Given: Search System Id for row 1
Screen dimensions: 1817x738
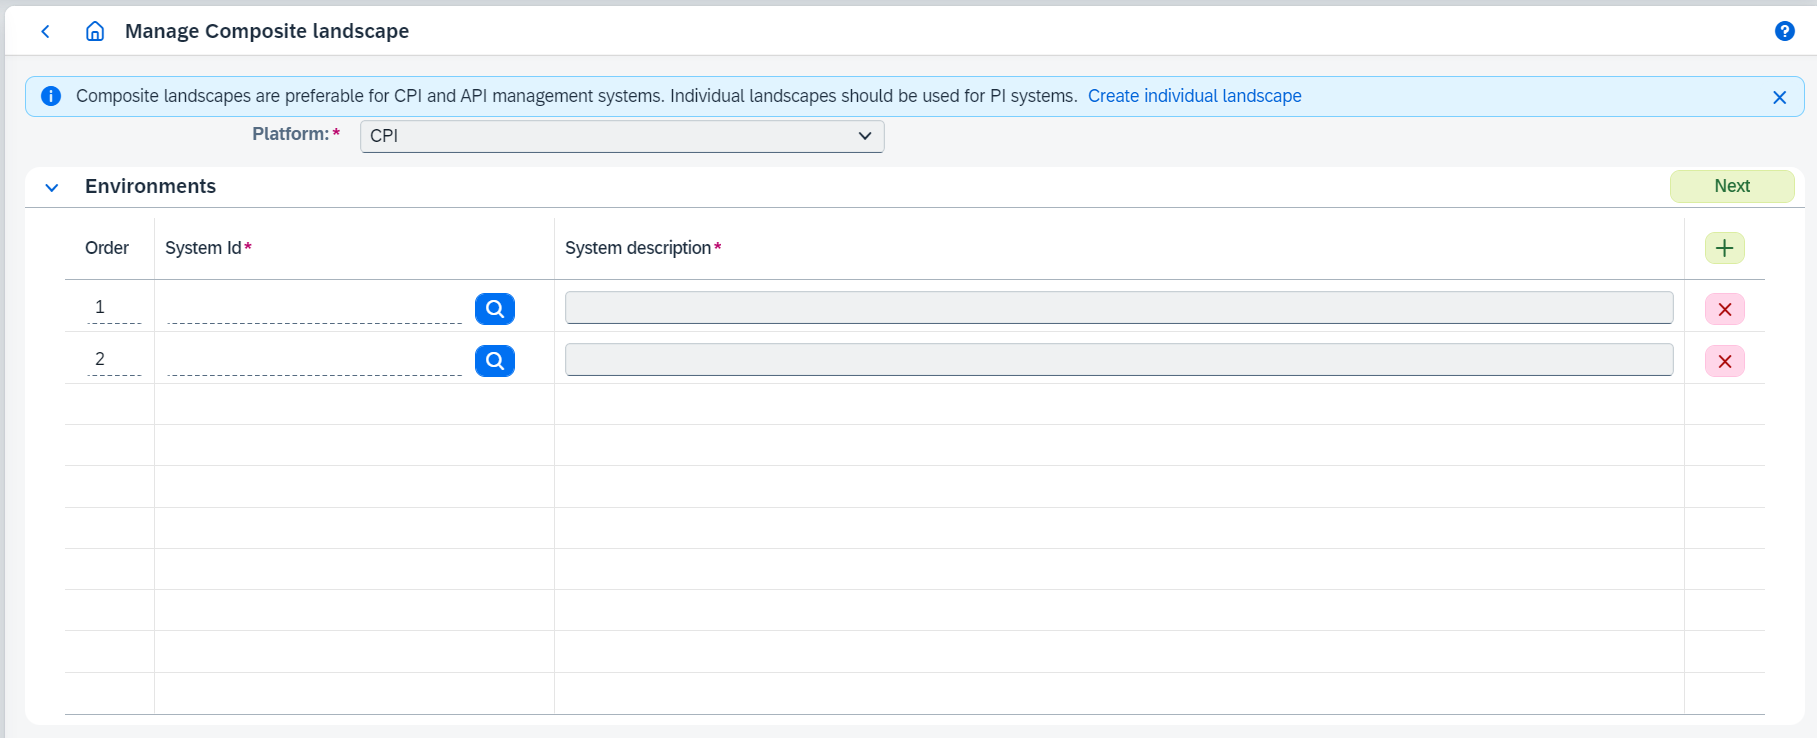Looking at the screenshot, I should pyautogui.click(x=495, y=309).
